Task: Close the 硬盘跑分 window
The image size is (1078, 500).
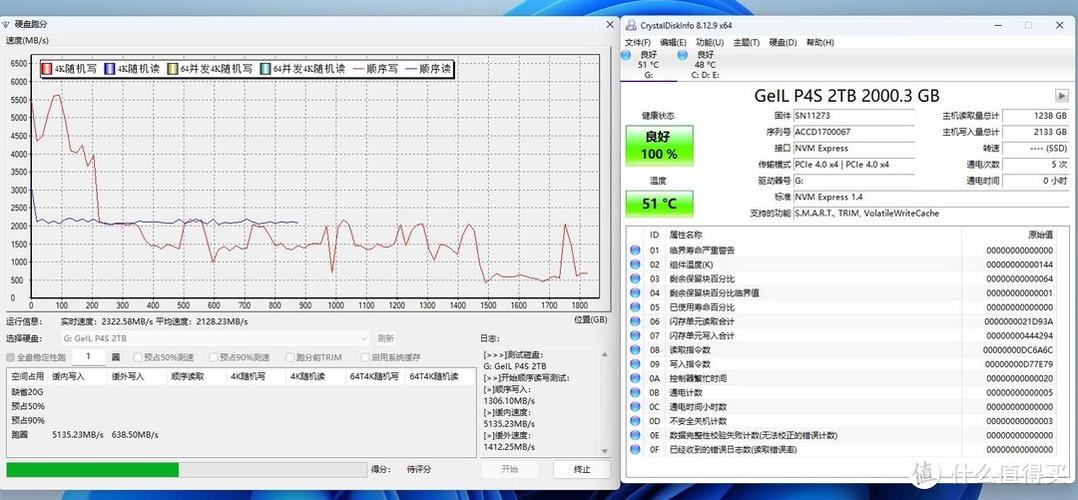Action: pos(610,25)
